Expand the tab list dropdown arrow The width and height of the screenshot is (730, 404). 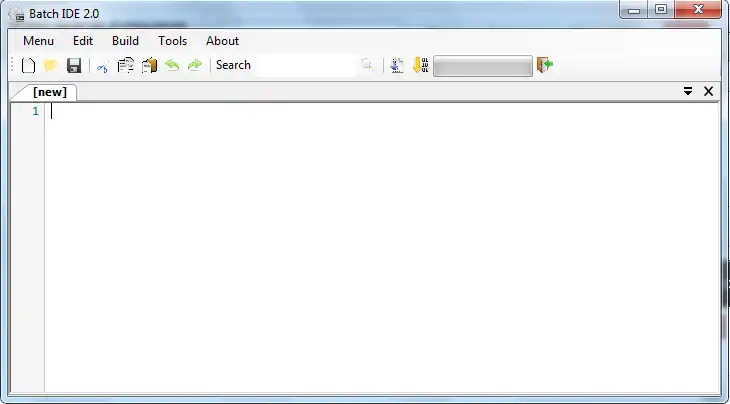688,91
